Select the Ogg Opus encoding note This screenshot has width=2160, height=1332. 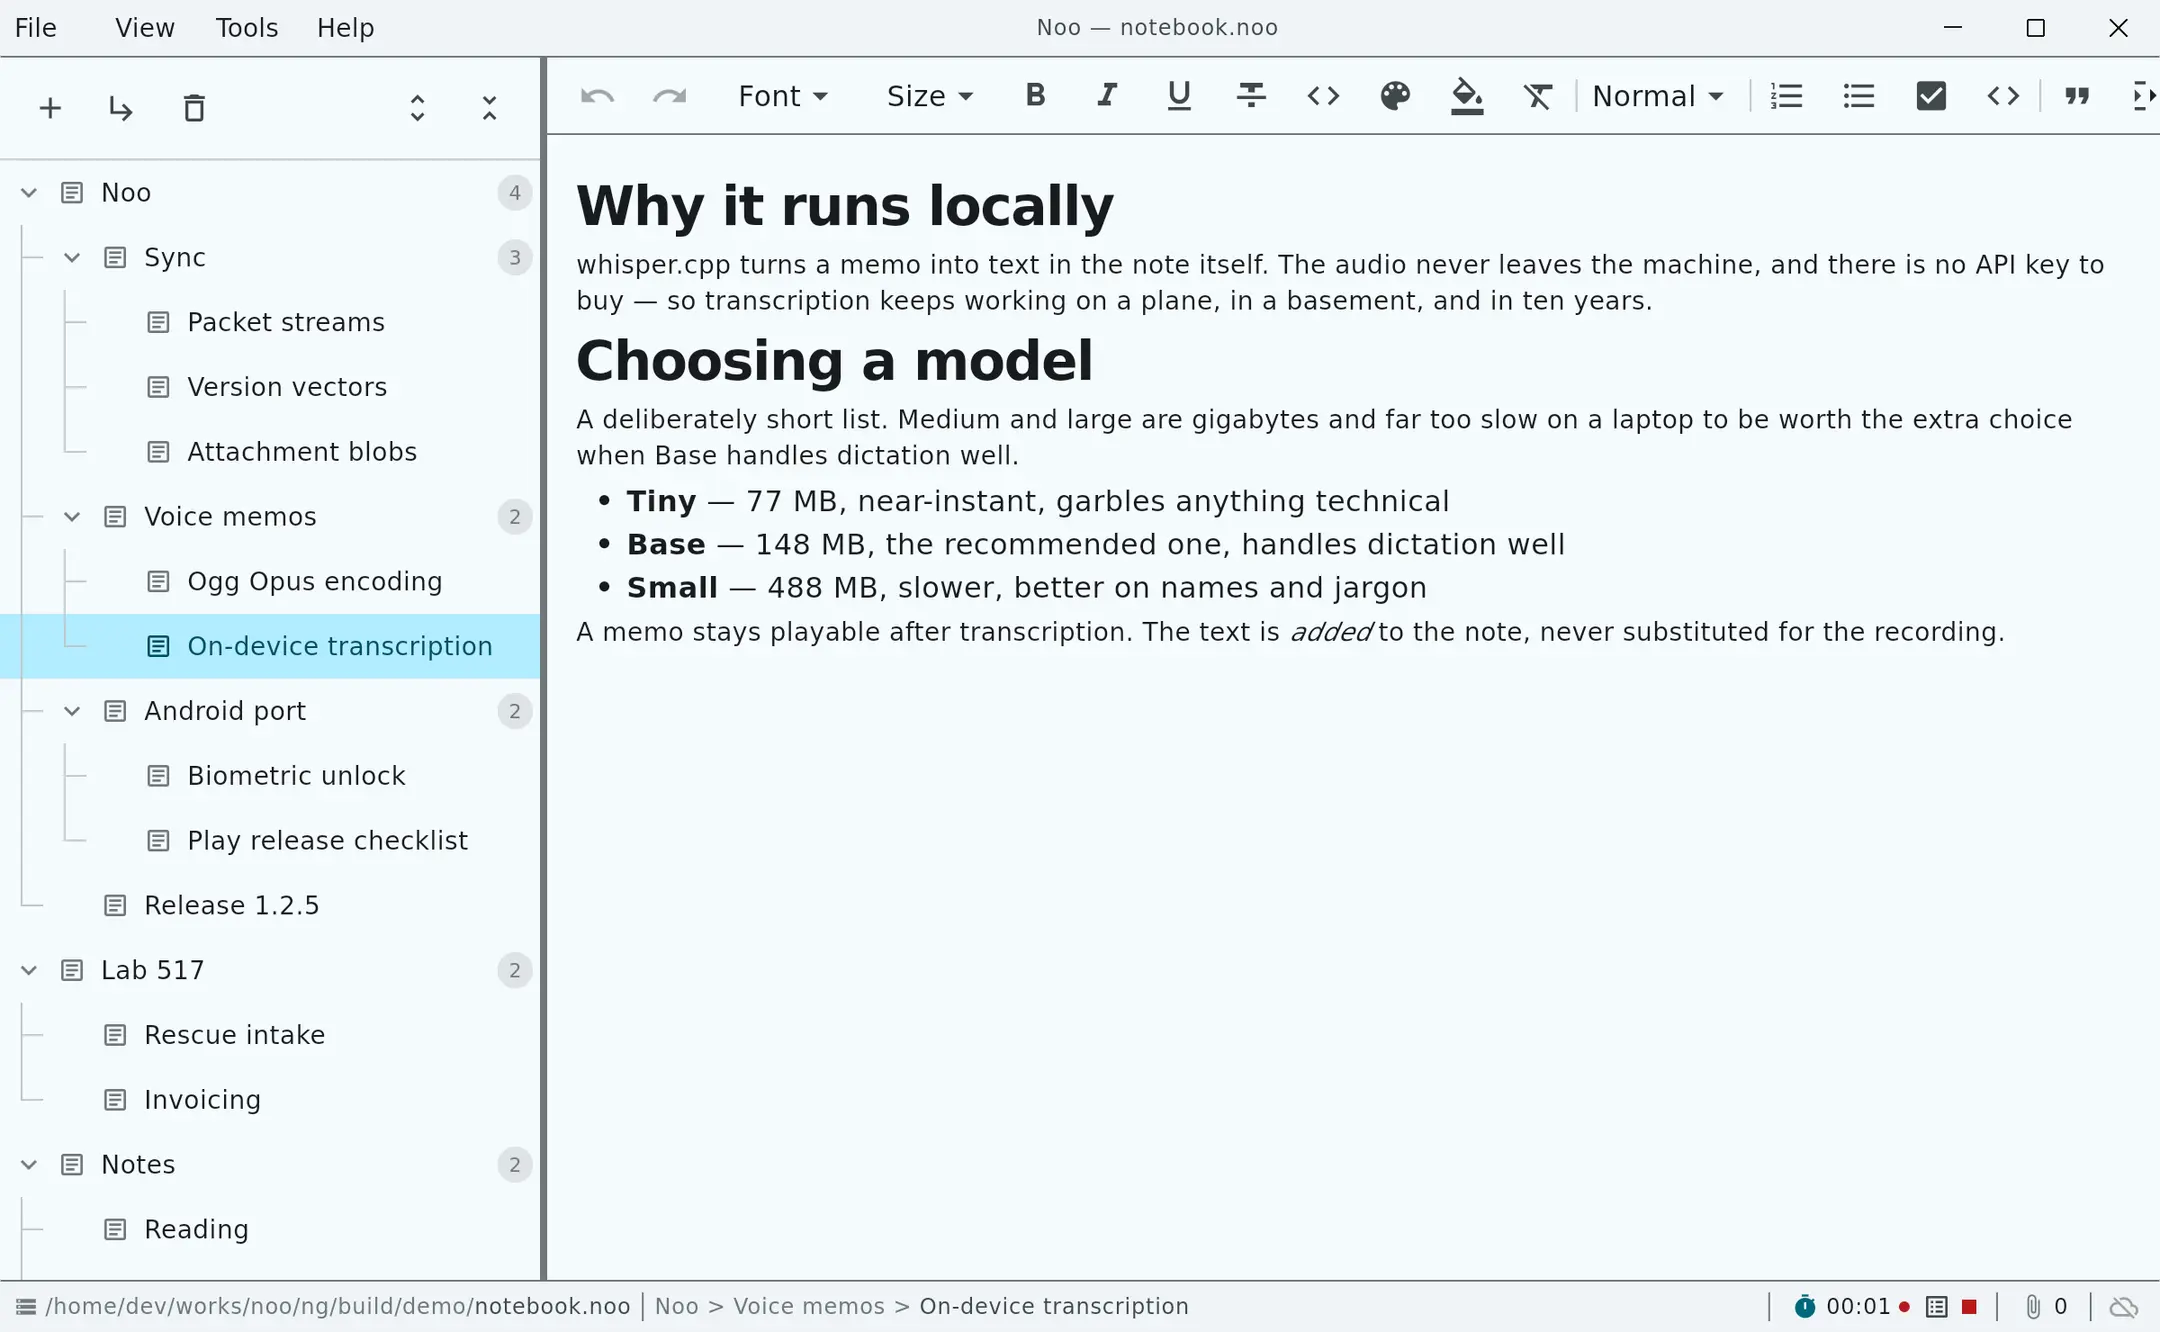pyautogui.click(x=270, y=582)
